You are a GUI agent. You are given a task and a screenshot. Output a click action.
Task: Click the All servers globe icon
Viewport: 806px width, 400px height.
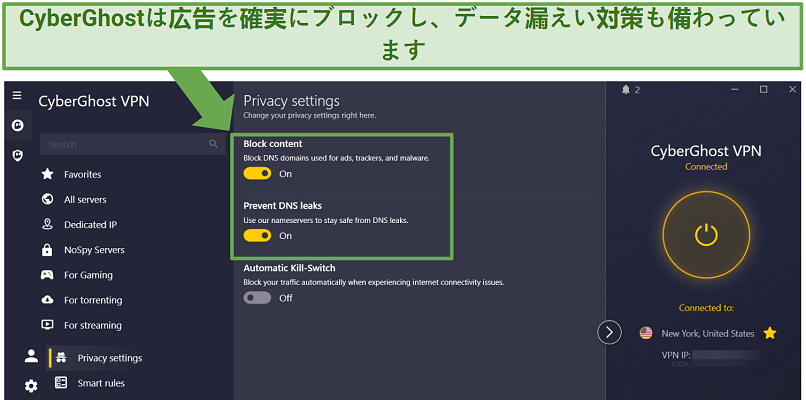47,199
